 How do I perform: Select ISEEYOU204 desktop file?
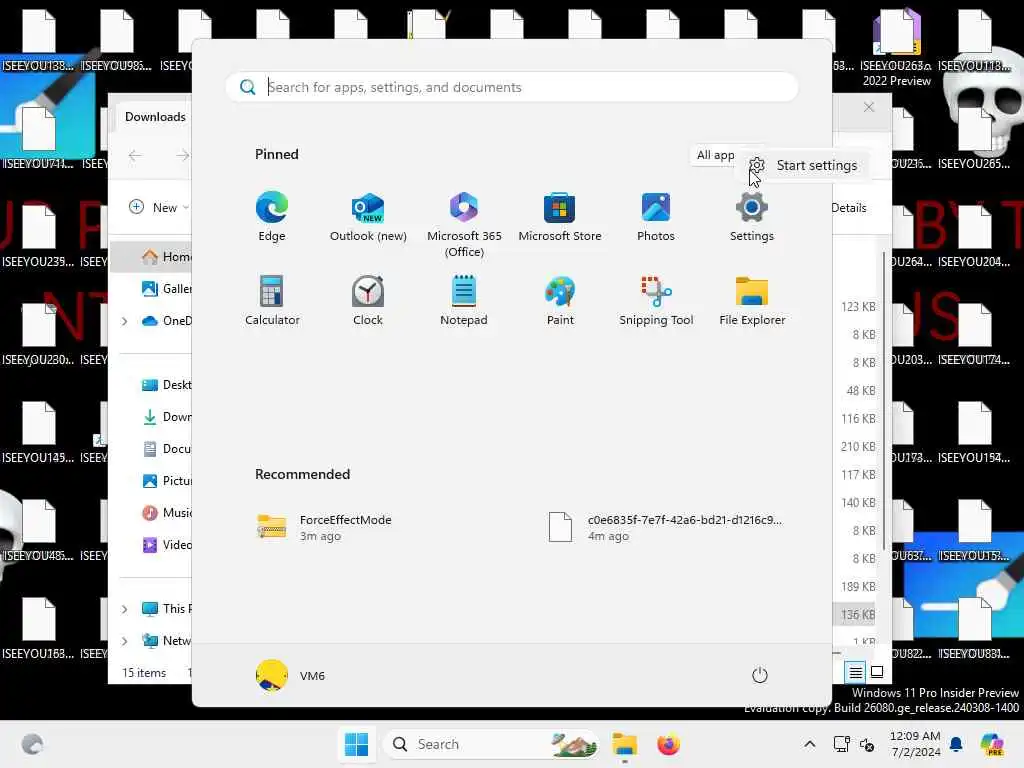pos(974,236)
